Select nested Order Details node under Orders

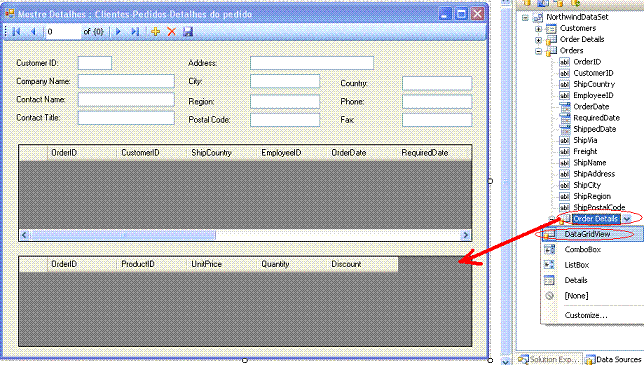tap(596, 219)
